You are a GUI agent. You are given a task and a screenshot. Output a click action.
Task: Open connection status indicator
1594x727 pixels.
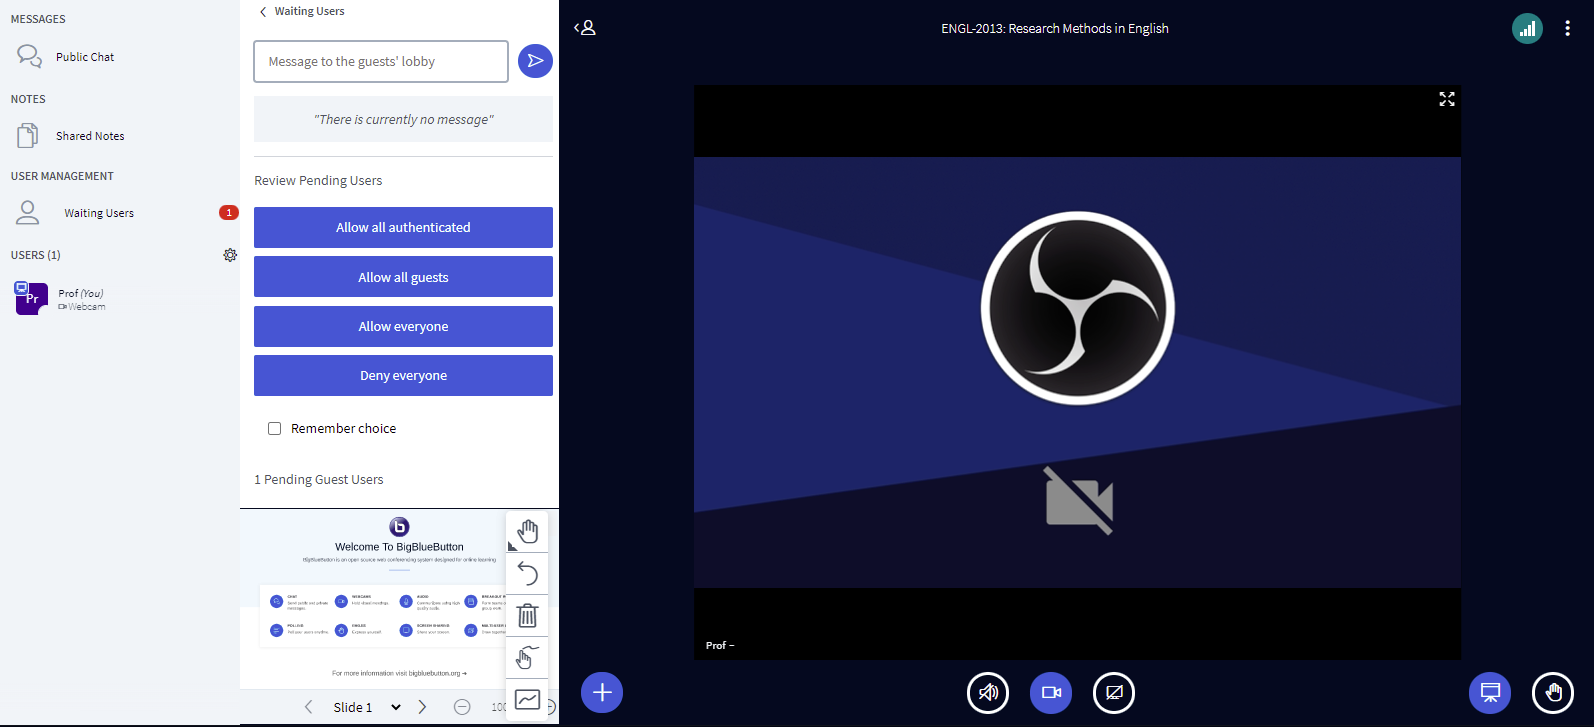(1527, 29)
